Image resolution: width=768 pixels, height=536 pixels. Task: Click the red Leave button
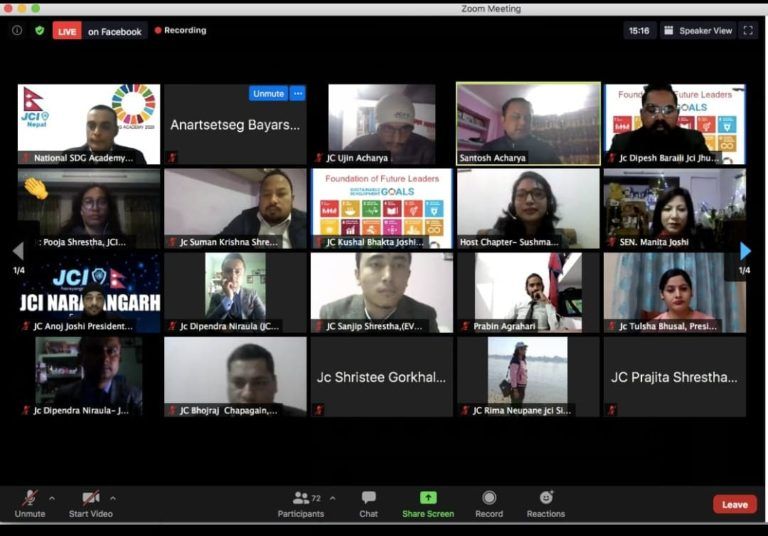click(x=734, y=504)
